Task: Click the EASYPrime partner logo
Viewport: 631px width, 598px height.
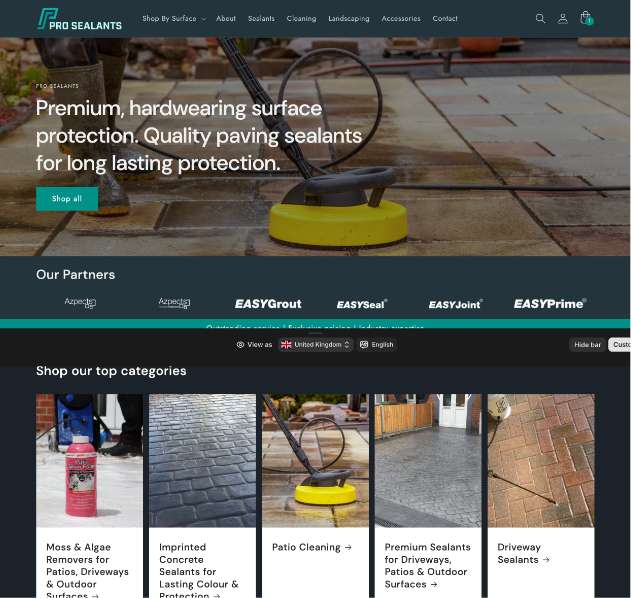Action: click(550, 303)
